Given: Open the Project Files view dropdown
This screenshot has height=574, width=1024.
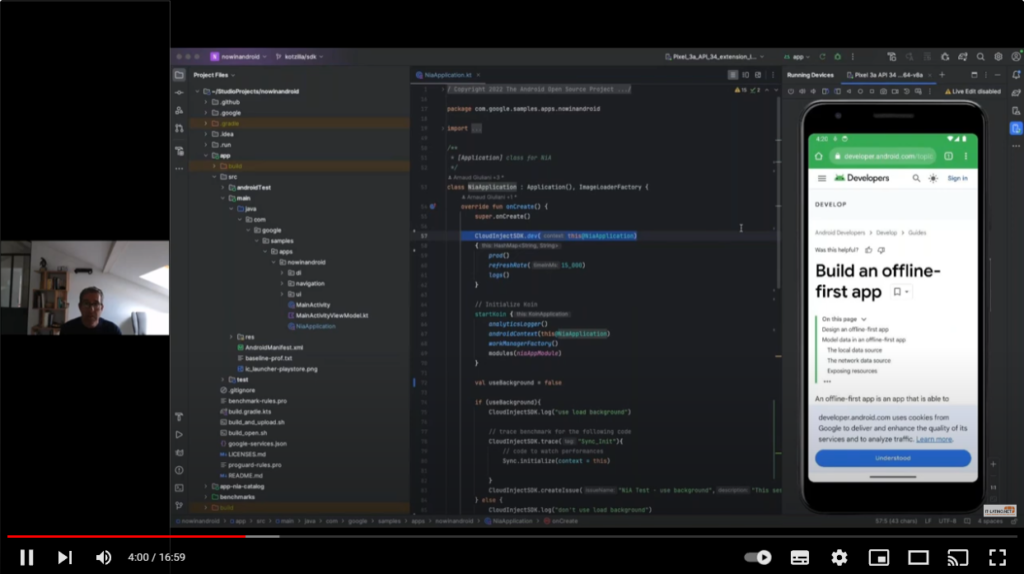Looking at the screenshot, I should (215, 75).
